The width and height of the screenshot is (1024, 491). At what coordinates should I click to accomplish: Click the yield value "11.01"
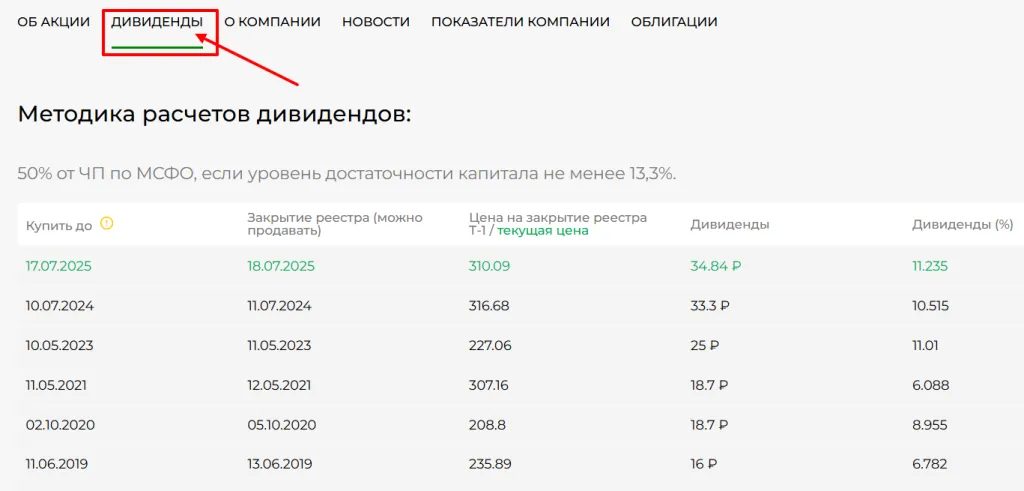(925, 346)
